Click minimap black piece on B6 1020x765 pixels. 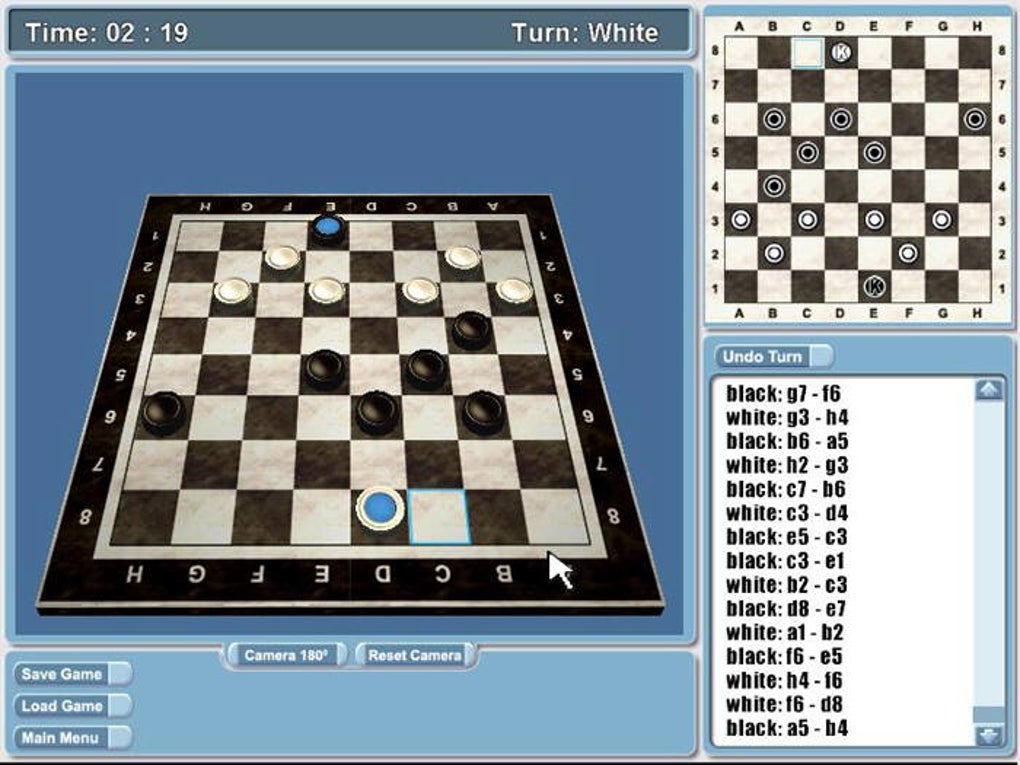pos(774,119)
